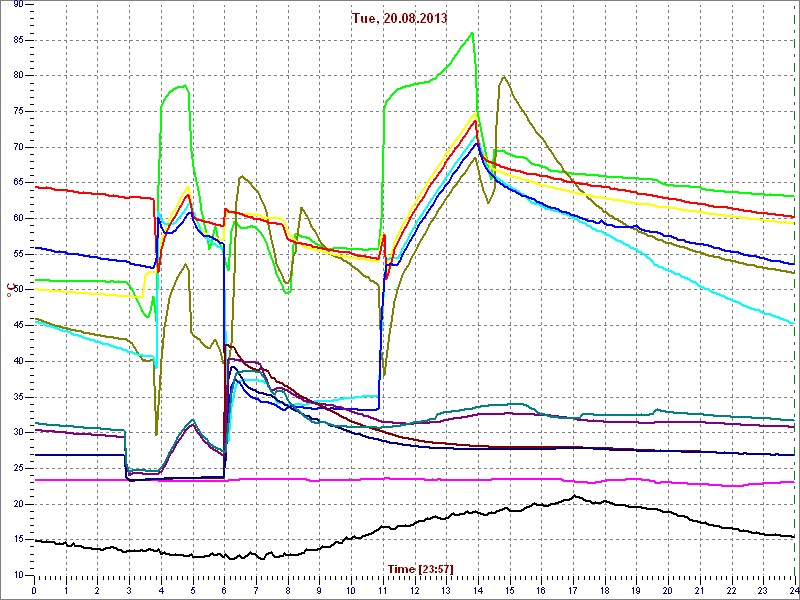Click the Time [23:57] axis caption

pyautogui.click(x=420, y=568)
